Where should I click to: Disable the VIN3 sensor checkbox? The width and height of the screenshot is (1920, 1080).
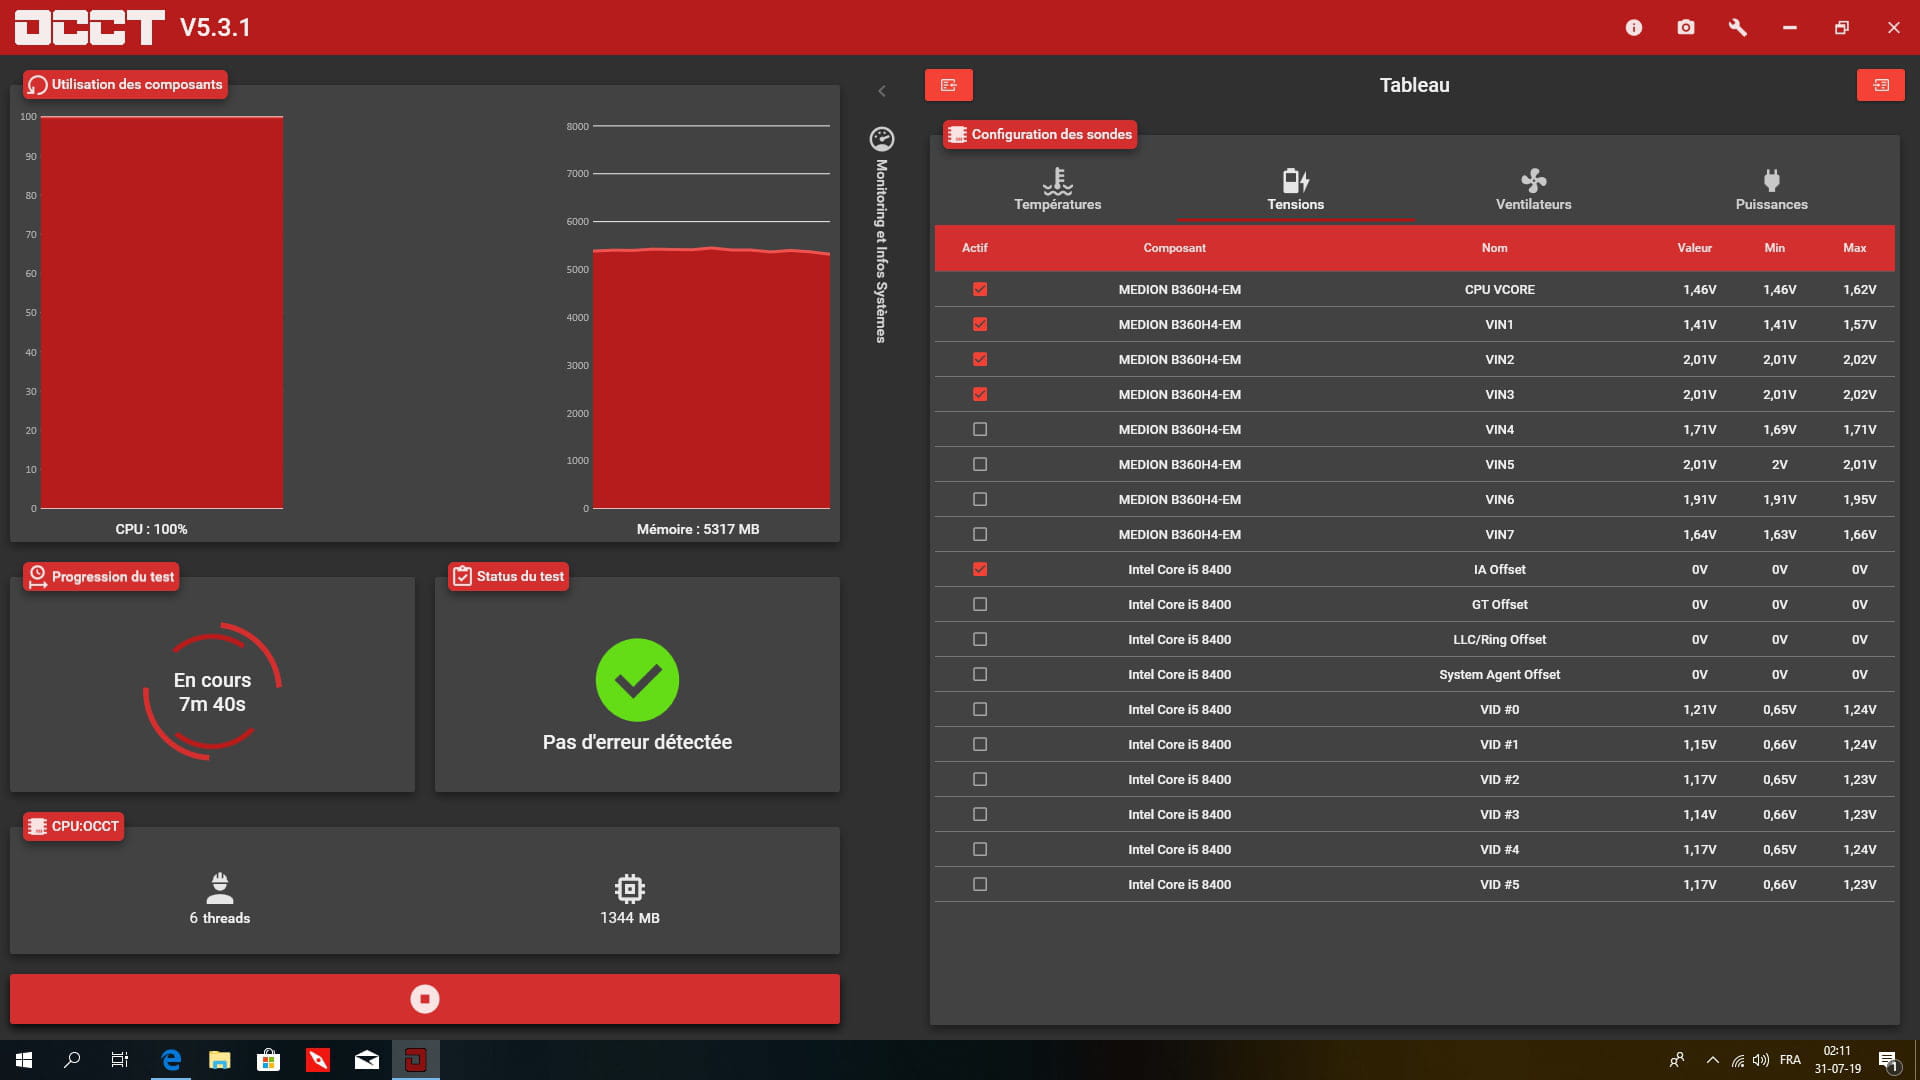(980, 394)
